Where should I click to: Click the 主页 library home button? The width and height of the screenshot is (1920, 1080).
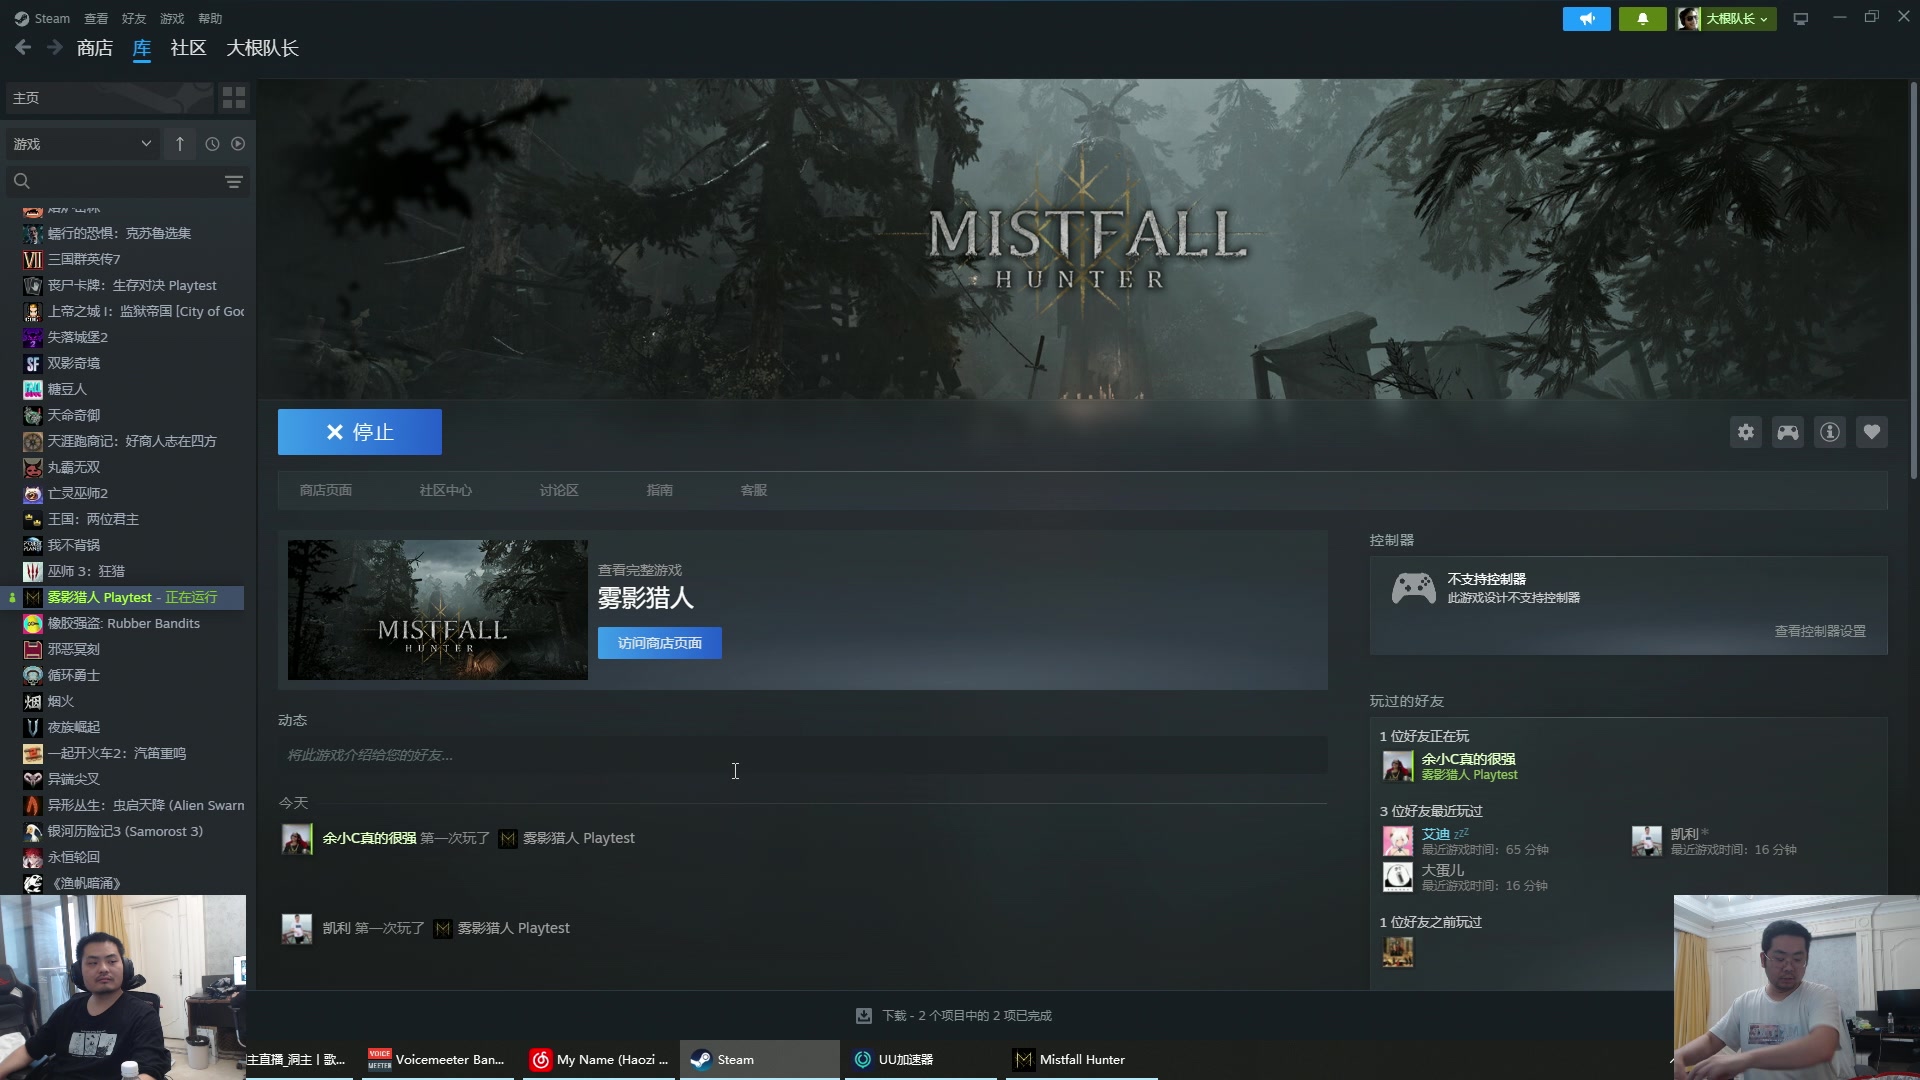pos(108,97)
